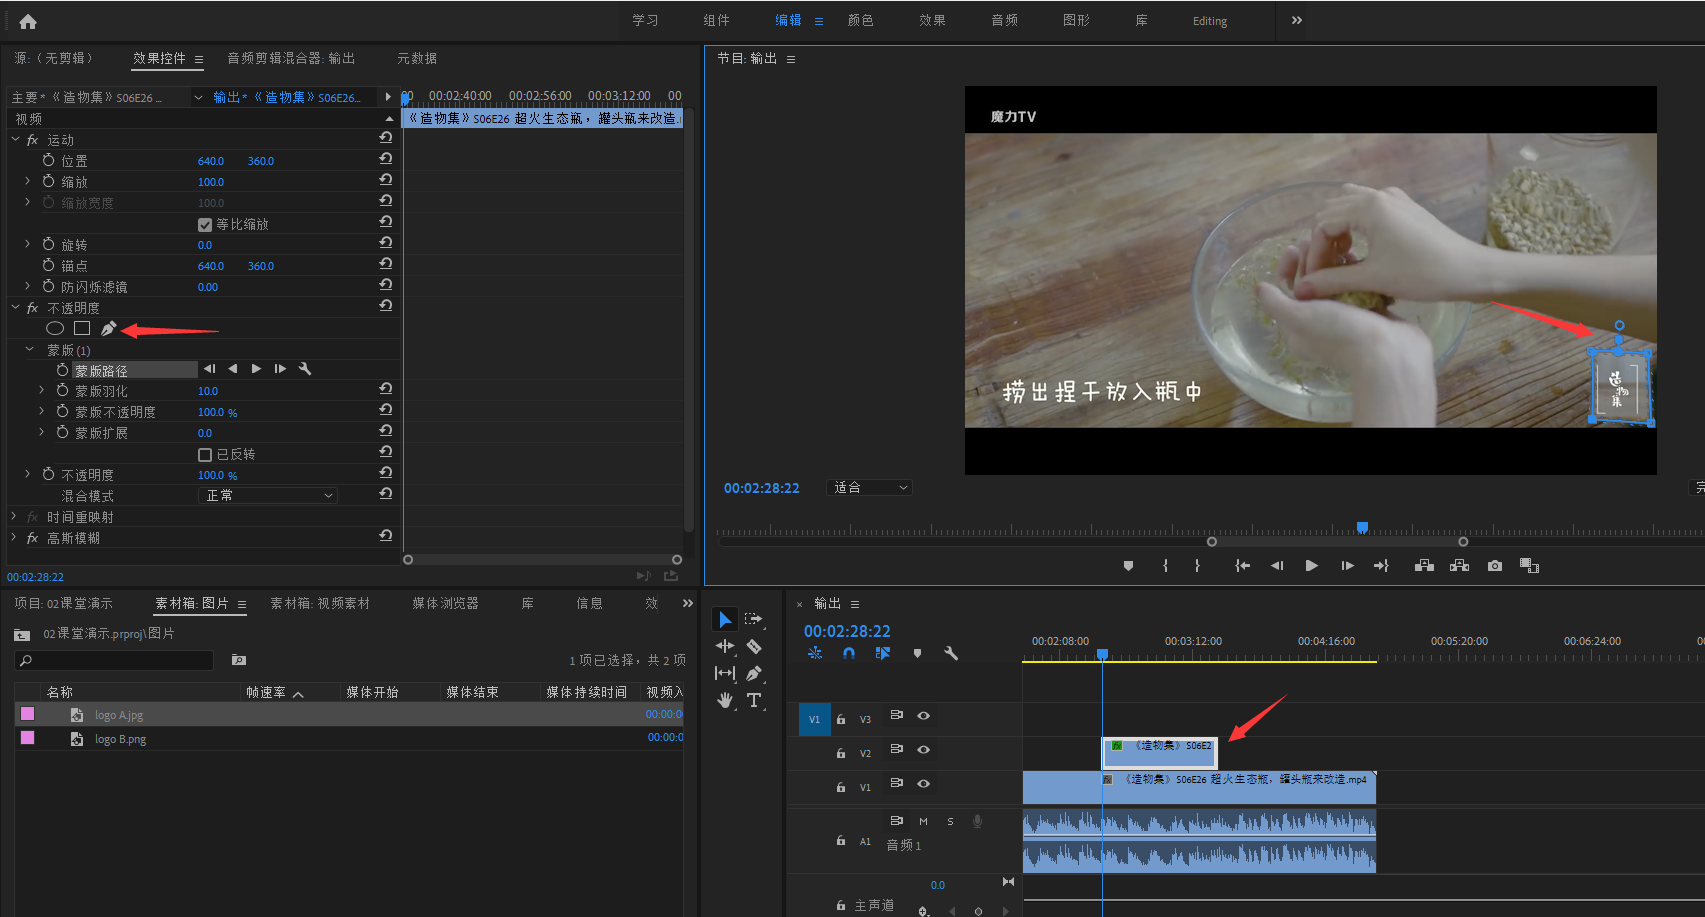Click the Home icon
This screenshot has width=1705, height=917.
pos(28,21)
